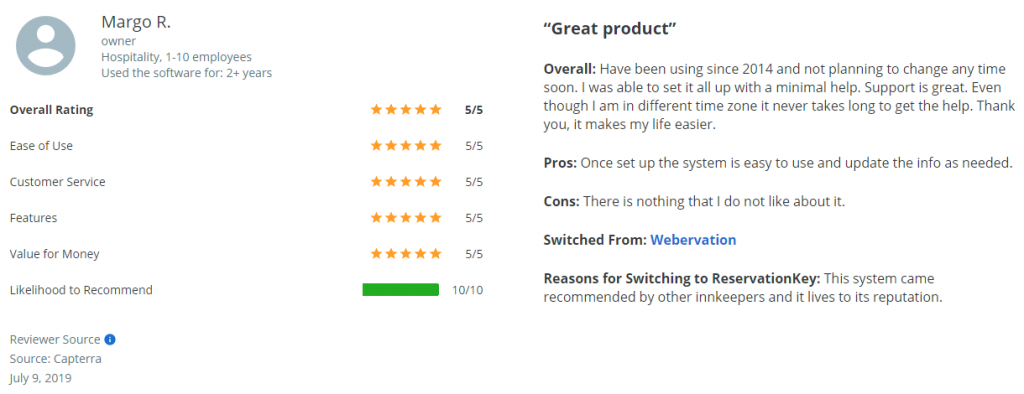The width and height of the screenshot is (1024, 394).
Task: Click the green Likelihood to Recommend bar
Action: [400, 289]
